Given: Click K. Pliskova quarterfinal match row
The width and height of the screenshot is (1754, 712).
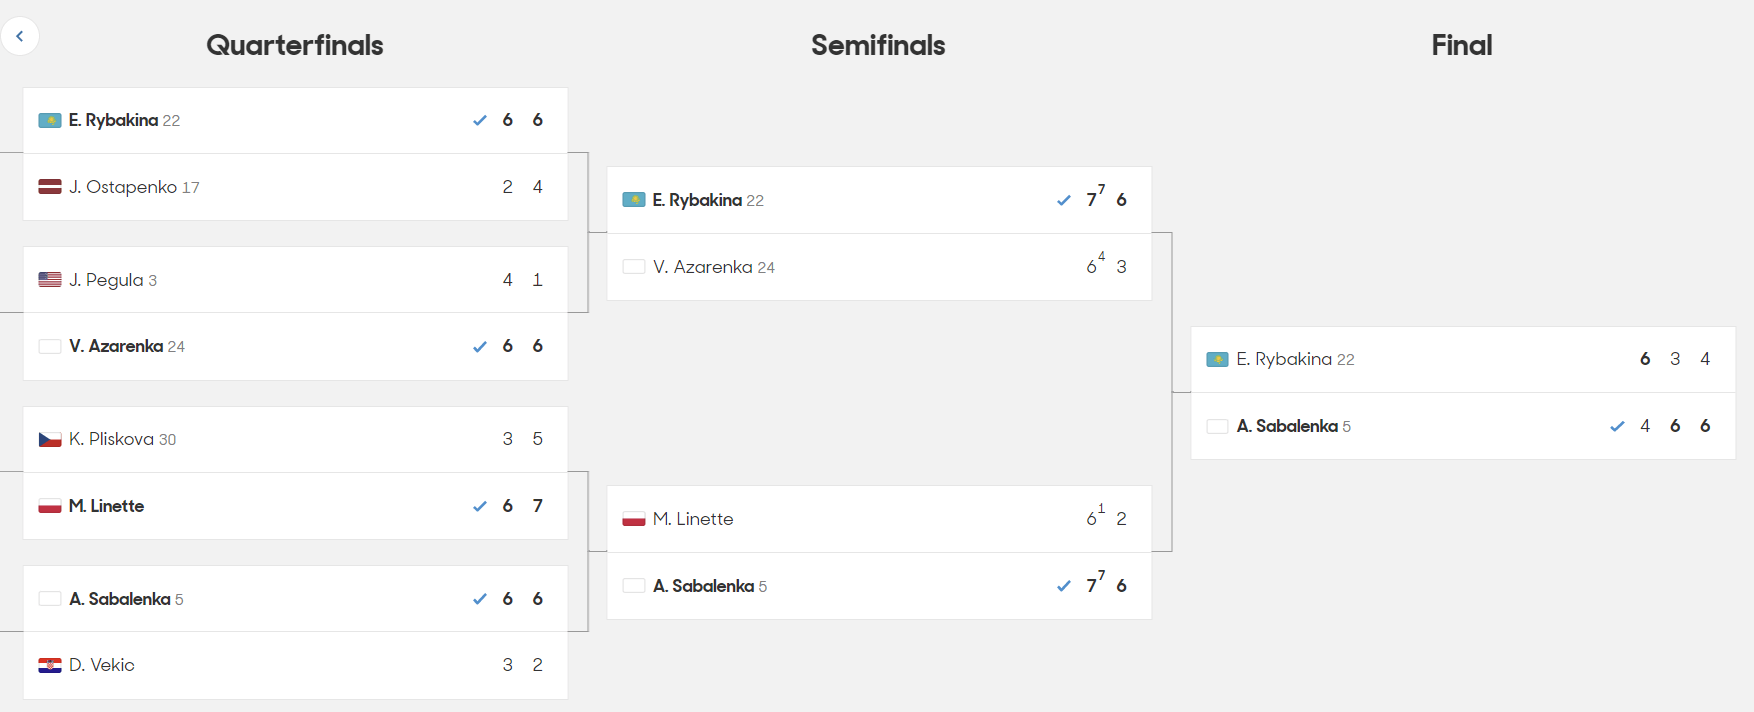Looking at the screenshot, I should [296, 439].
